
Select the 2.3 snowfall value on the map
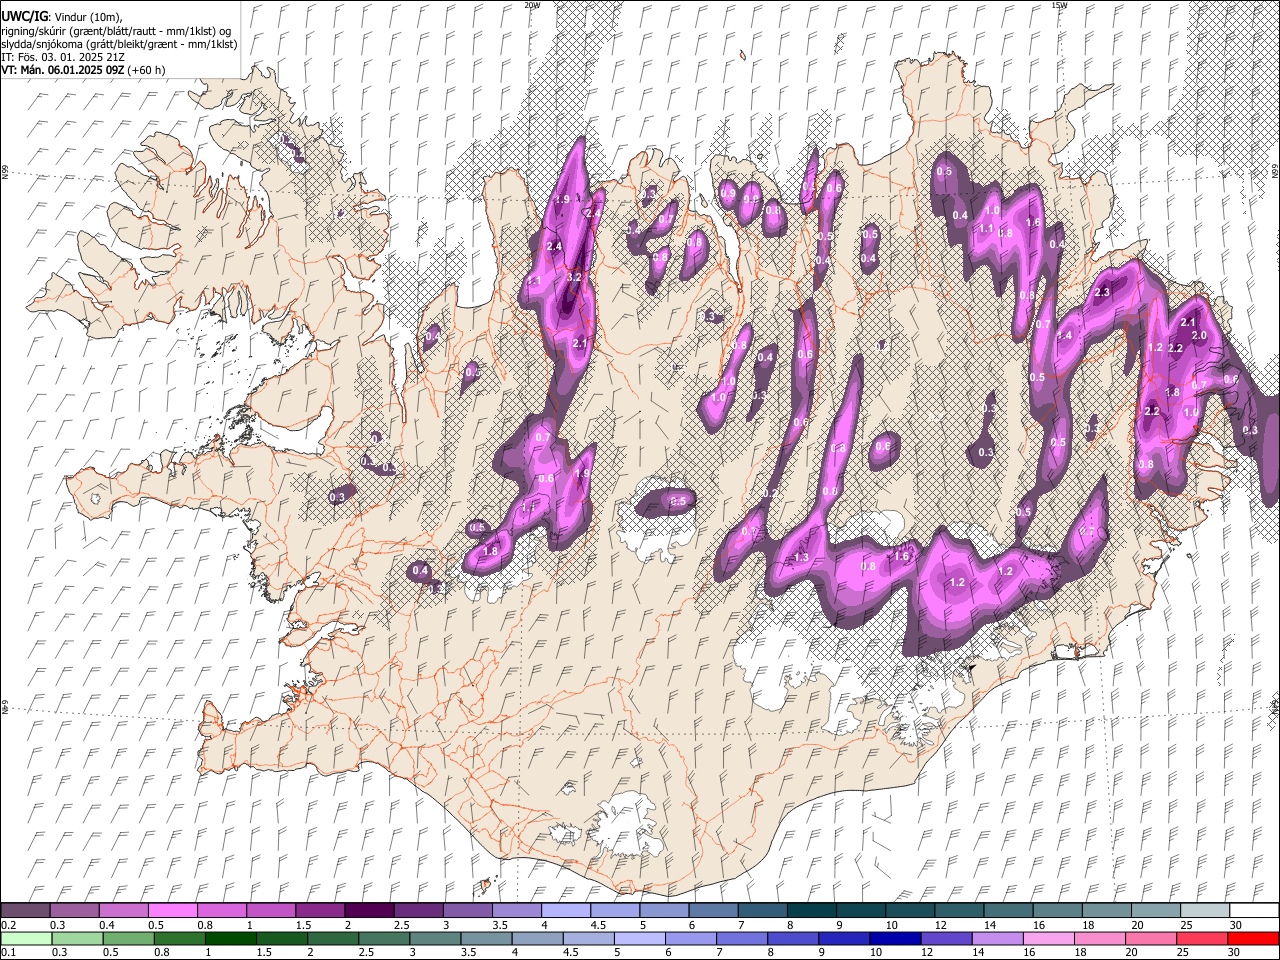click(1103, 292)
